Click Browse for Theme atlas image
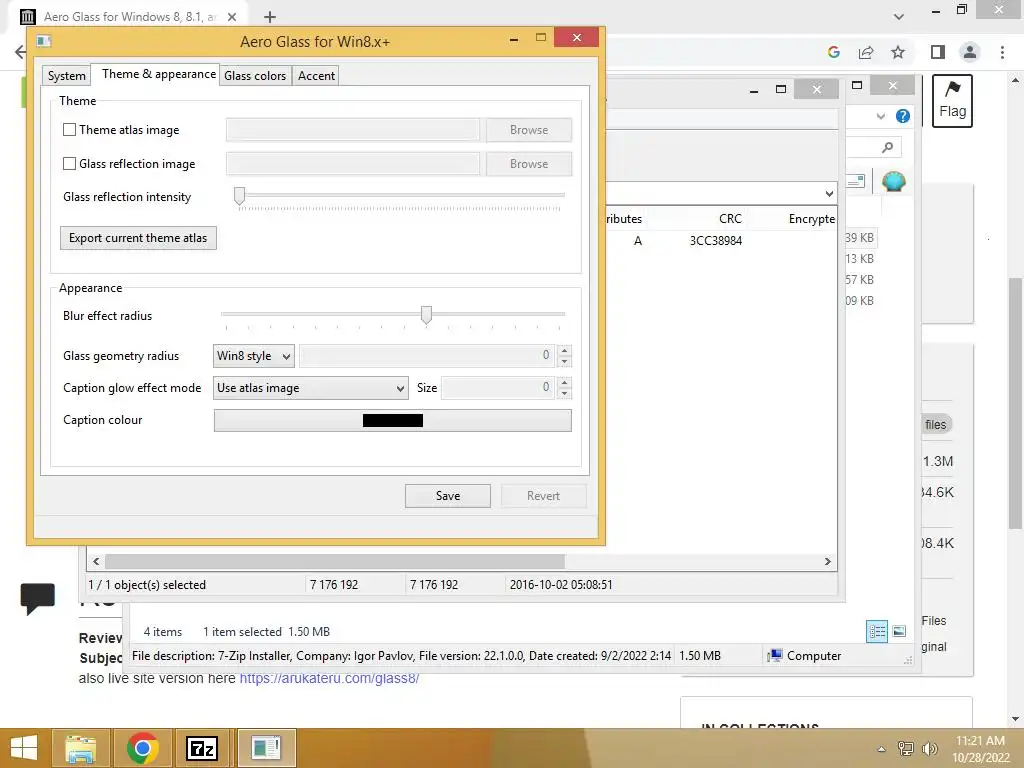 pos(528,129)
